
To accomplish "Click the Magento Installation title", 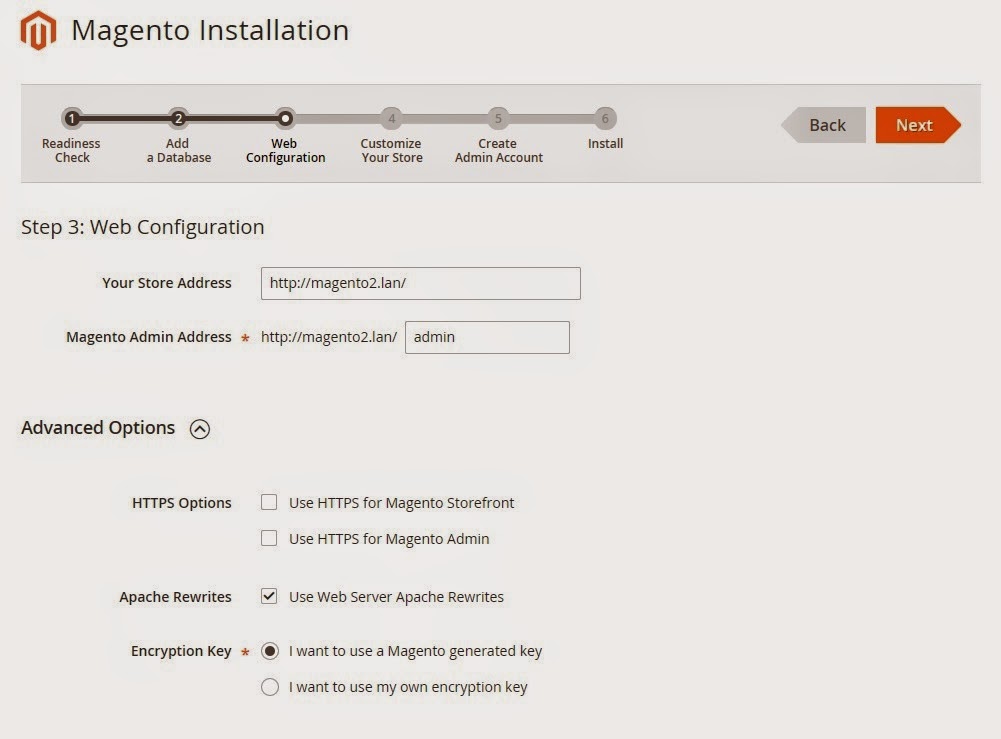I will (210, 30).
